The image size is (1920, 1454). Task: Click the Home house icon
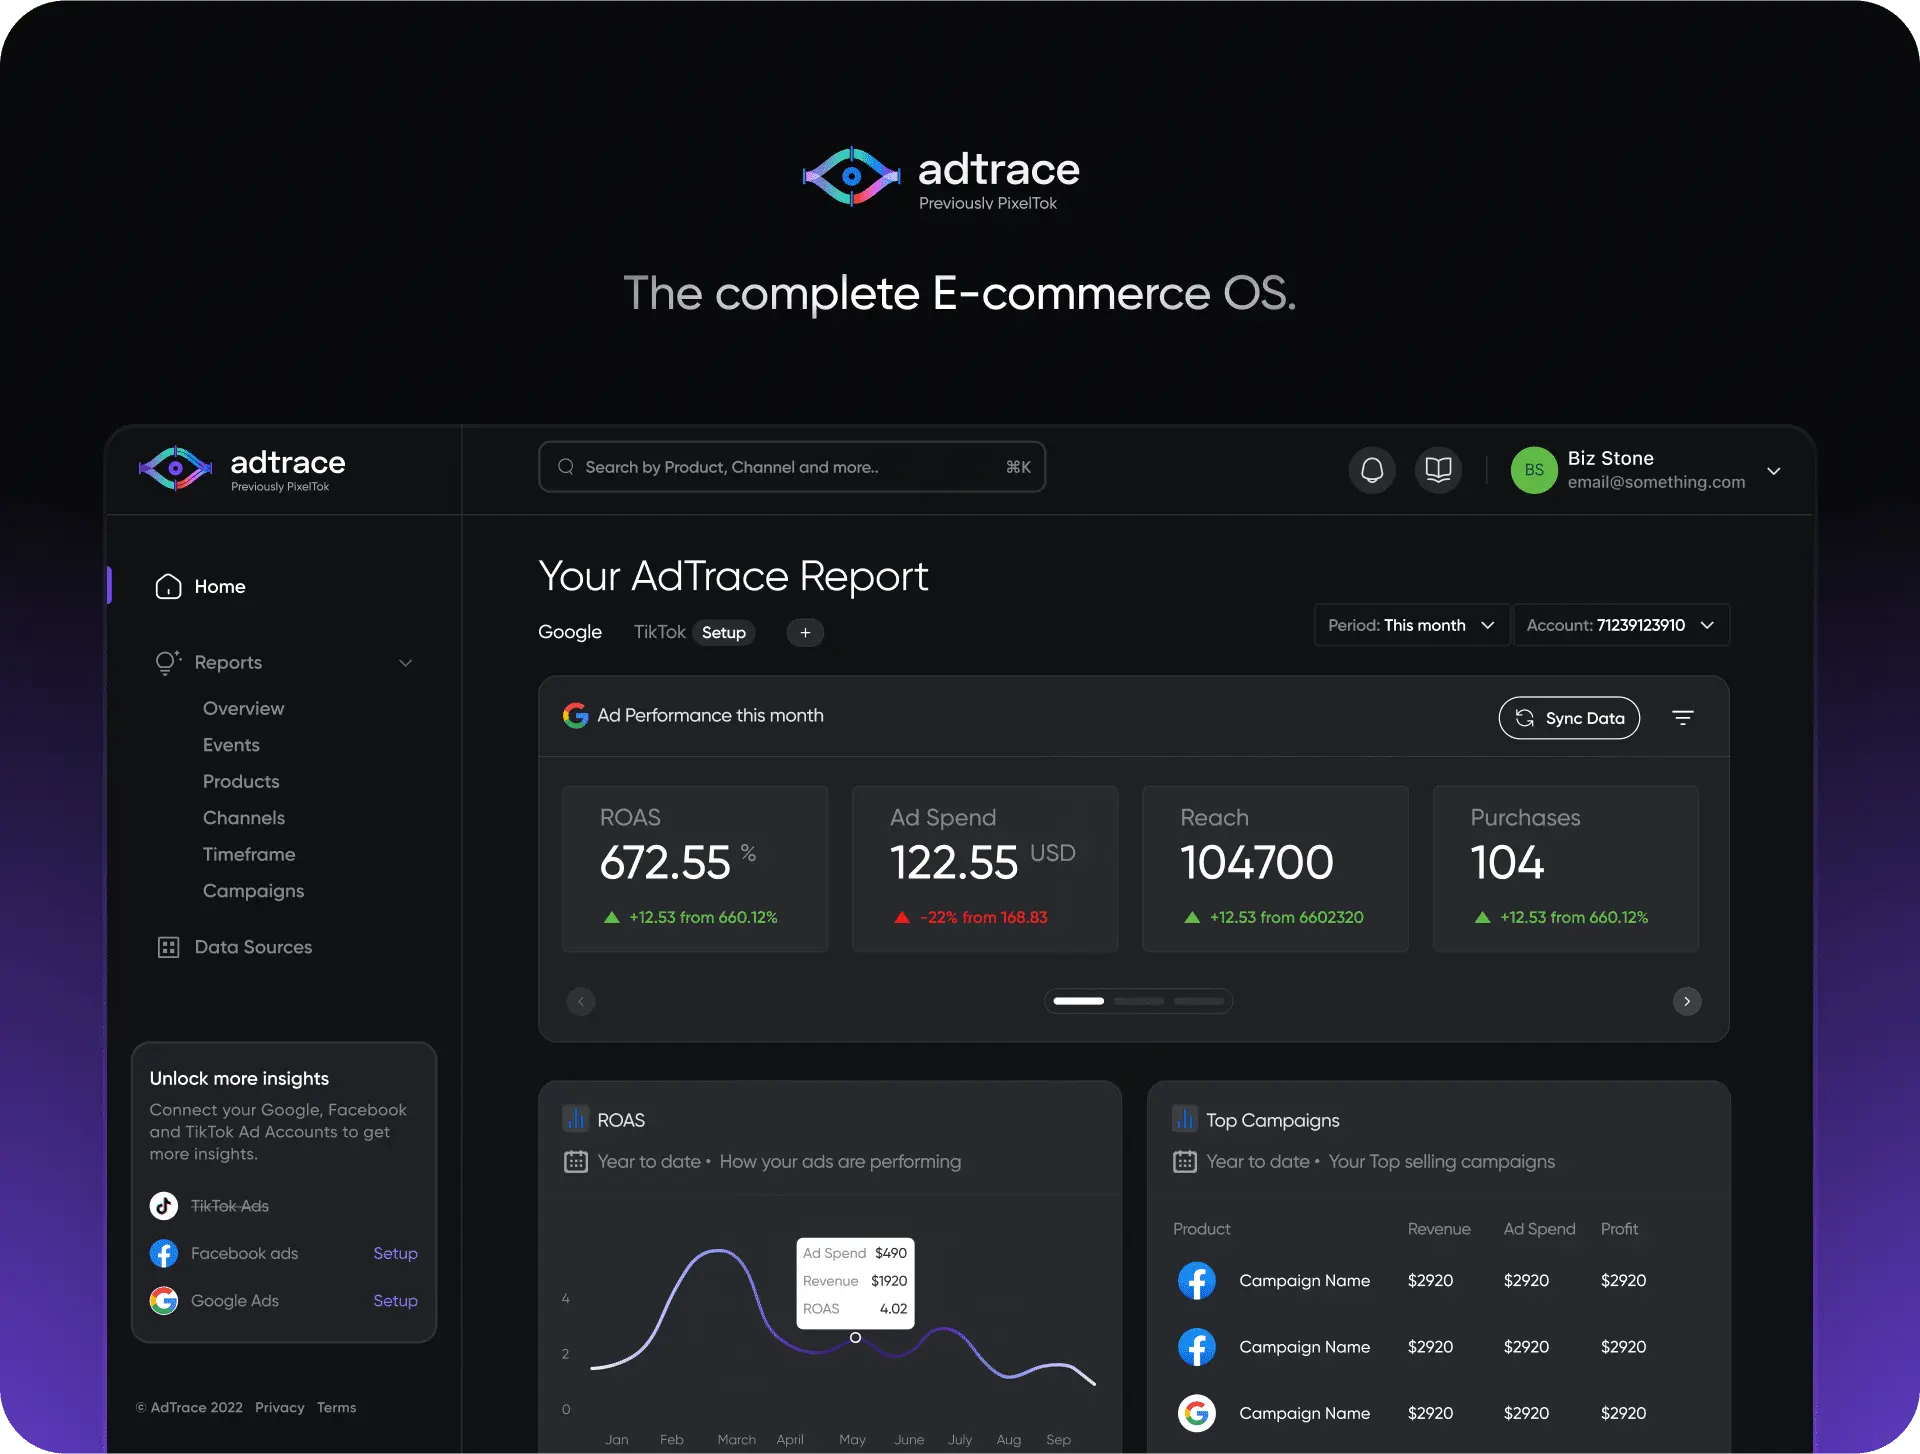click(168, 586)
